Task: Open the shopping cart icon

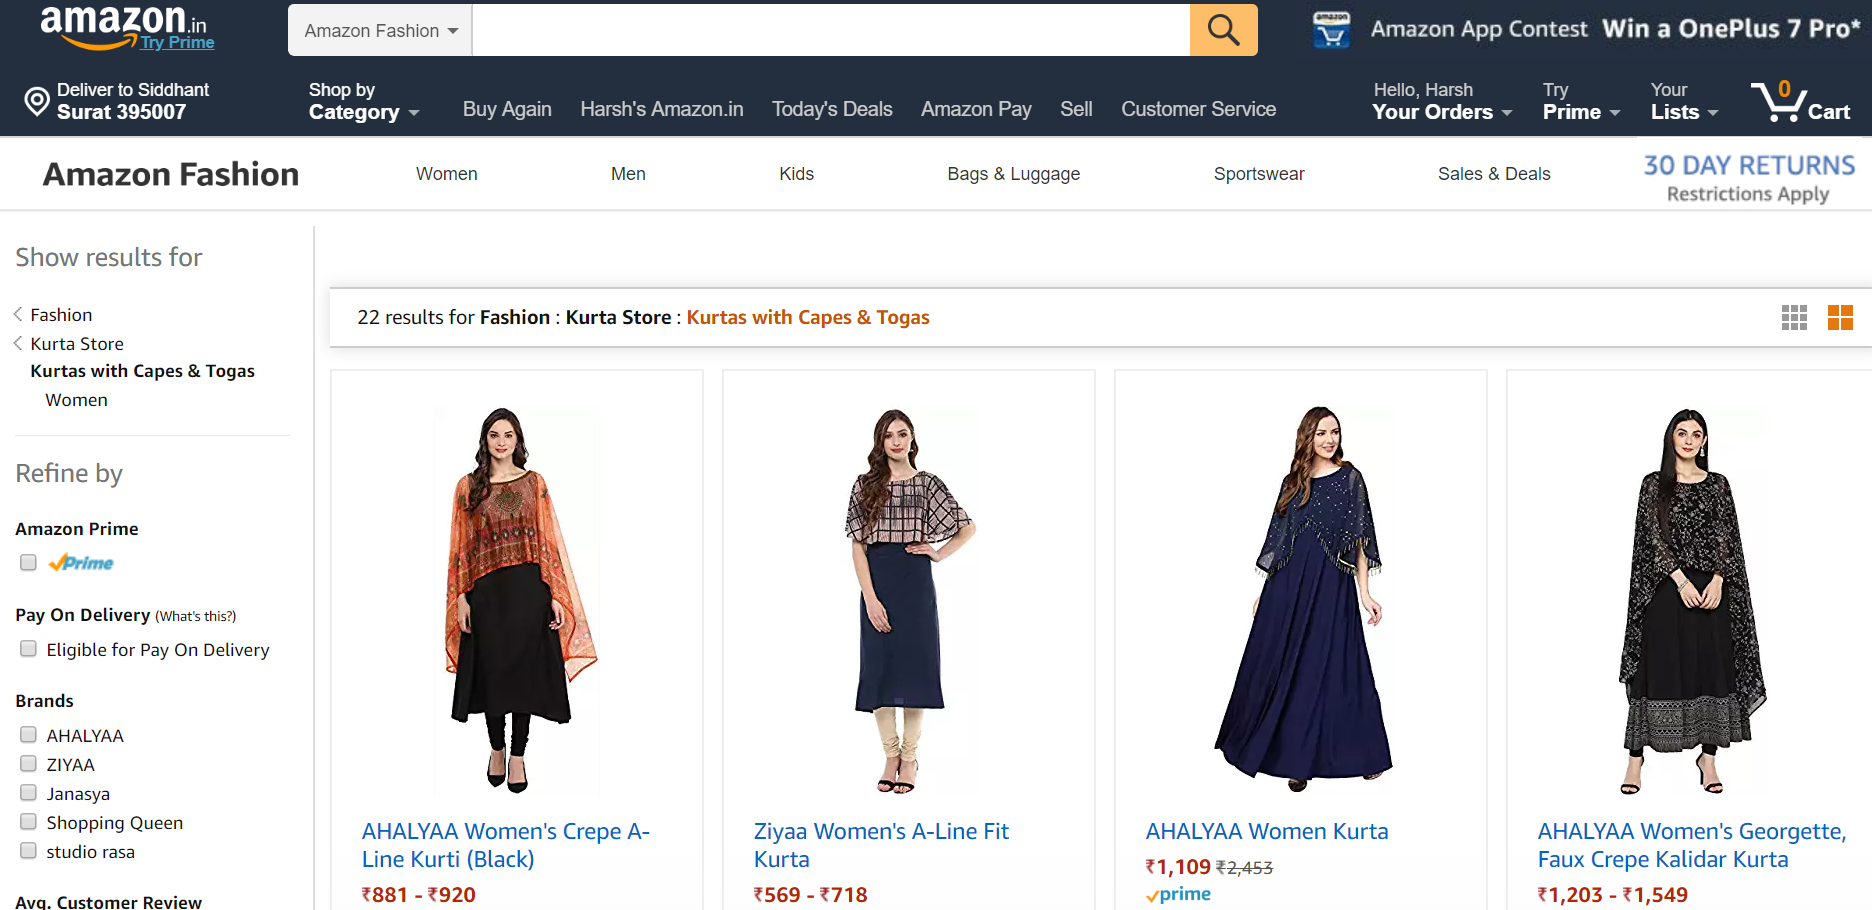Action: coord(1800,101)
